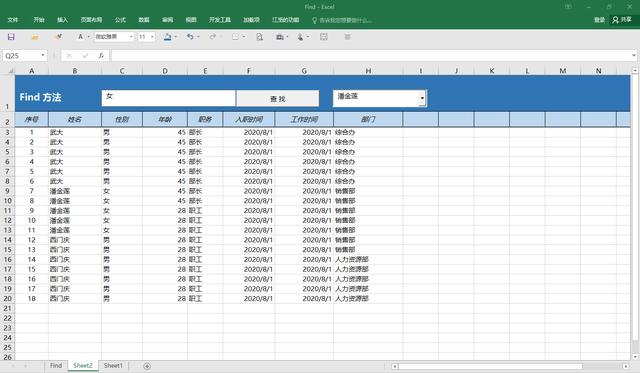Click the Print Preview magnifier page icon
640x373 pixels.
(259, 37)
